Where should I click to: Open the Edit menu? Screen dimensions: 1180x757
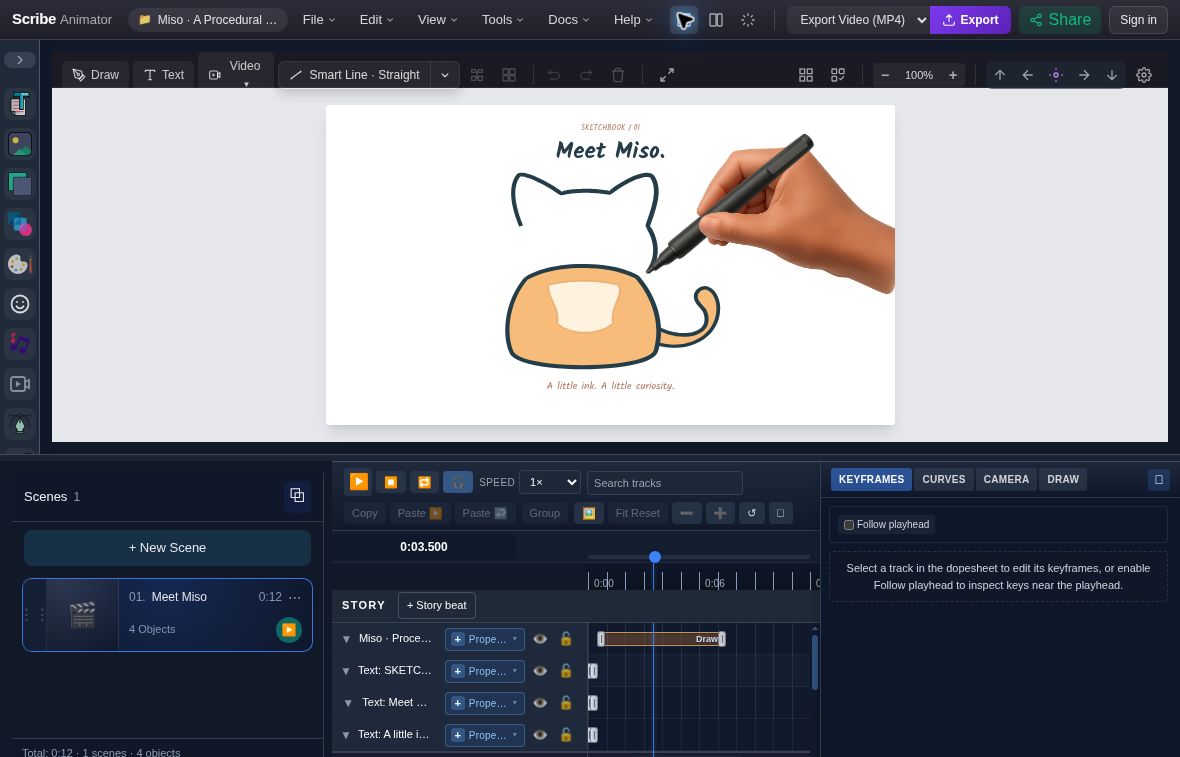coord(376,20)
